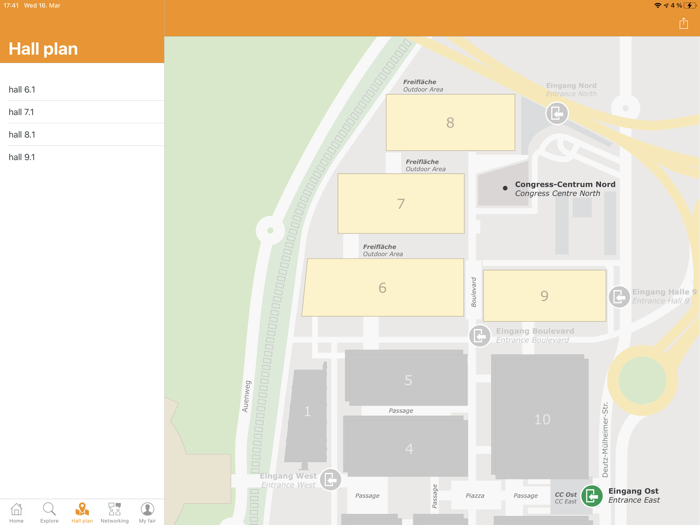Tap the CC Ost label
The height and width of the screenshot is (525, 700).
[566, 494]
